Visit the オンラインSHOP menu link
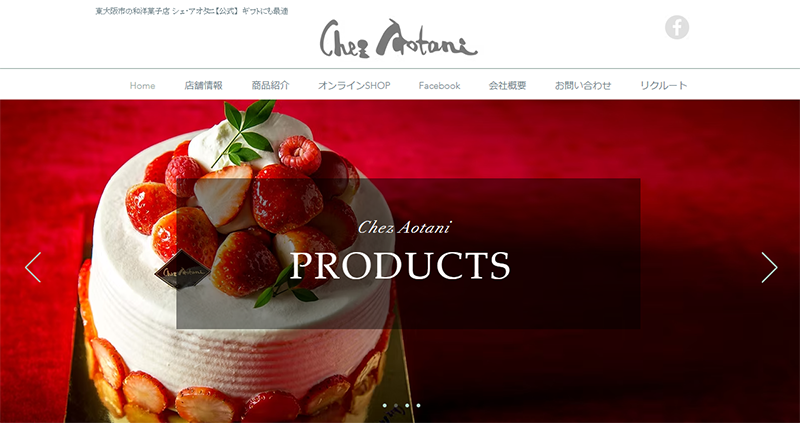 tap(354, 86)
